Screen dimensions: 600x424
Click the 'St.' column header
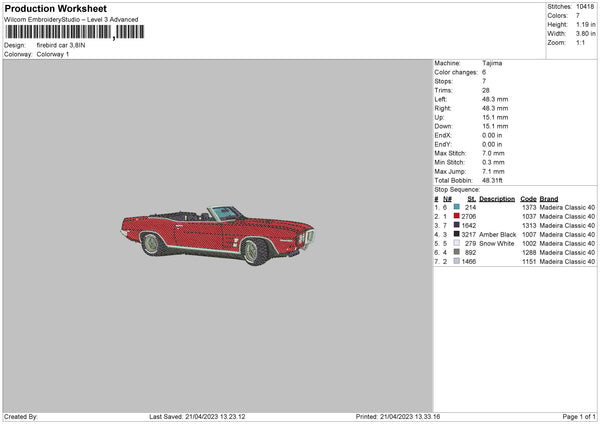(x=471, y=199)
